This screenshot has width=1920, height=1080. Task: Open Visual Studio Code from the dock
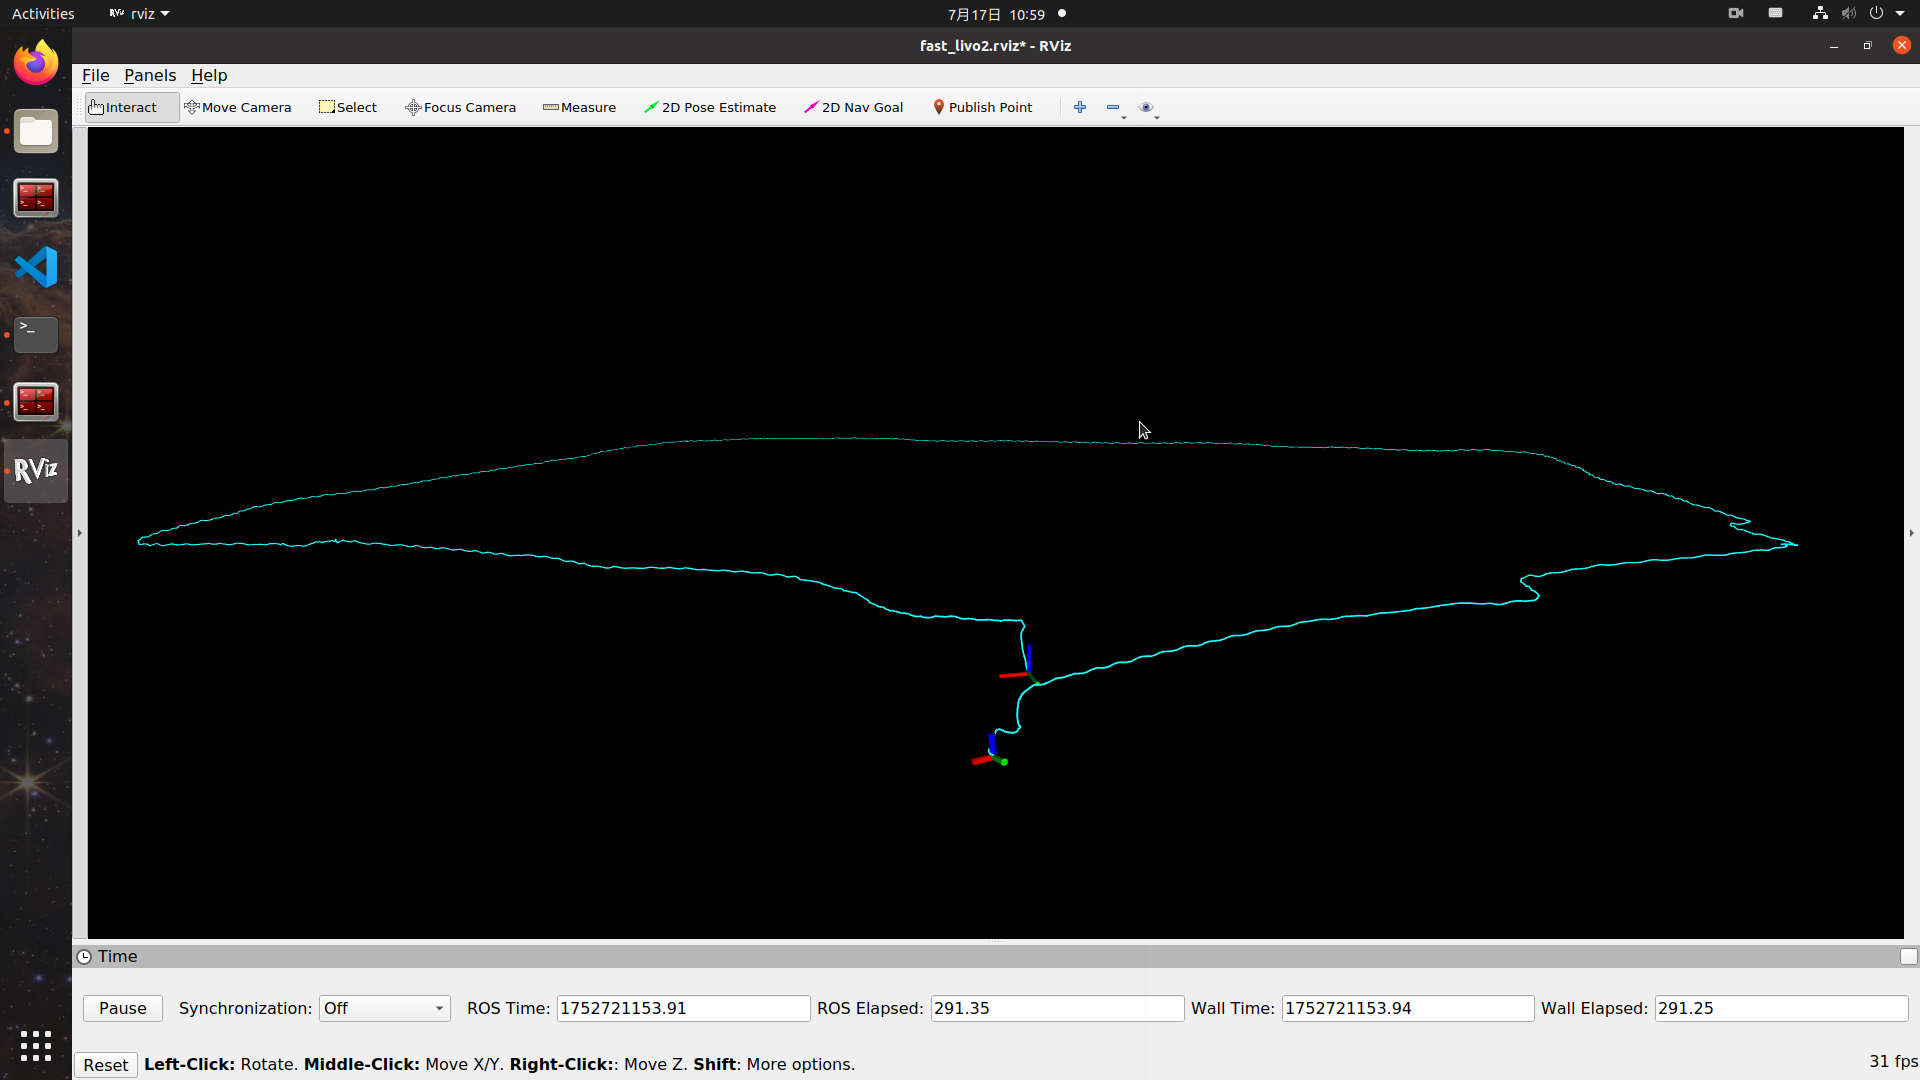(36, 267)
